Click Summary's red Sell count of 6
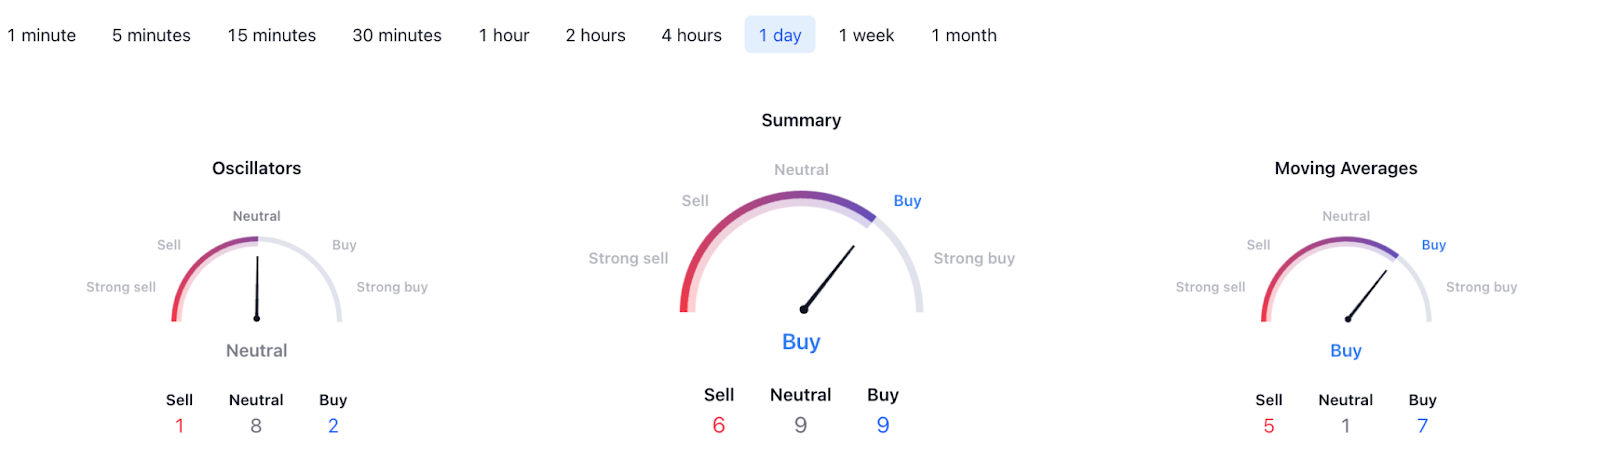The image size is (1600, 474). coord(718,425)
